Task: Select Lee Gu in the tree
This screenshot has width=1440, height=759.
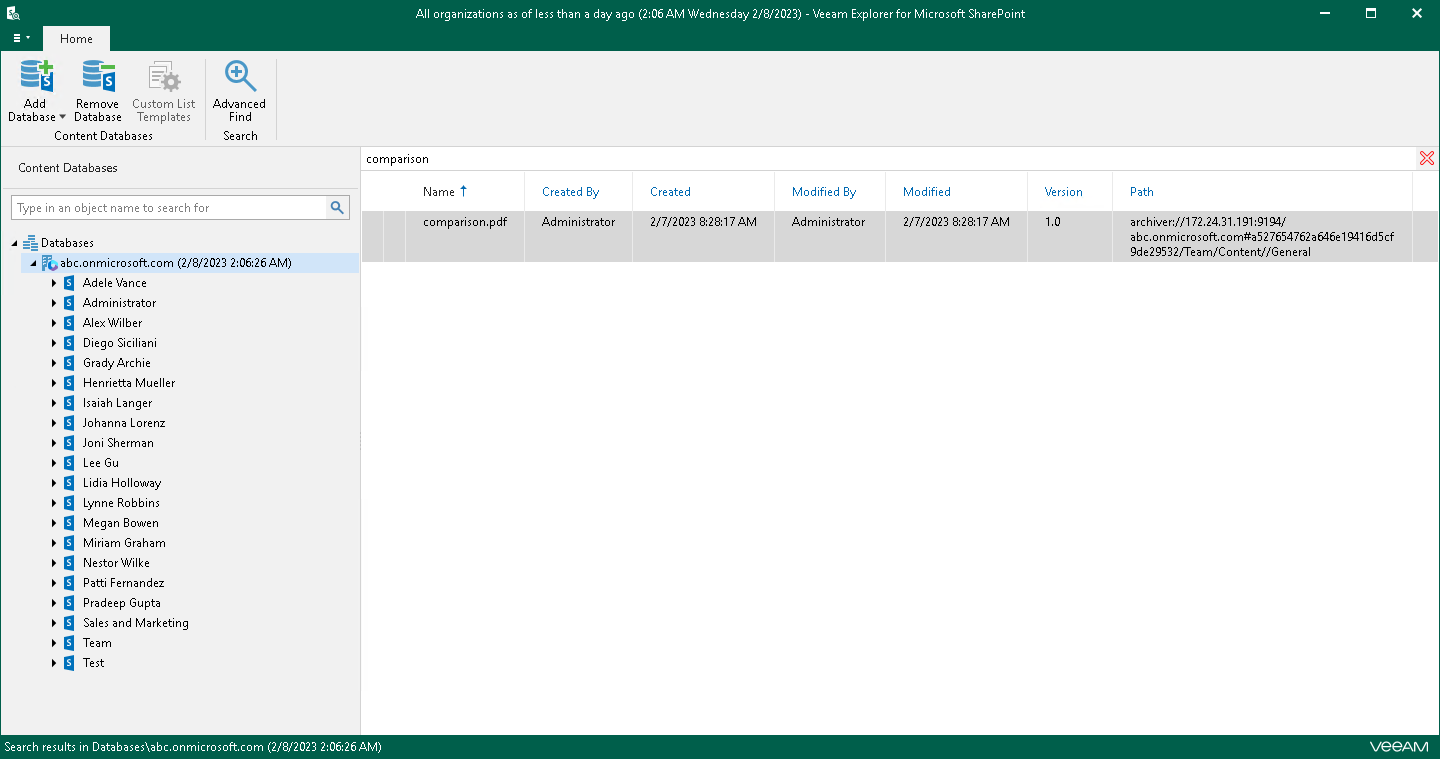Action: click(101, 463)
